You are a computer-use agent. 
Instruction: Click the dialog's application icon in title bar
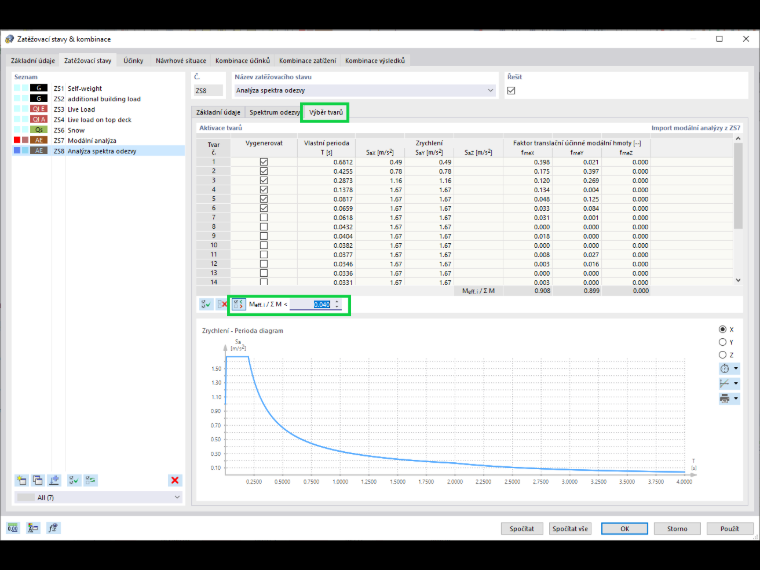click(x=9, y=39)
